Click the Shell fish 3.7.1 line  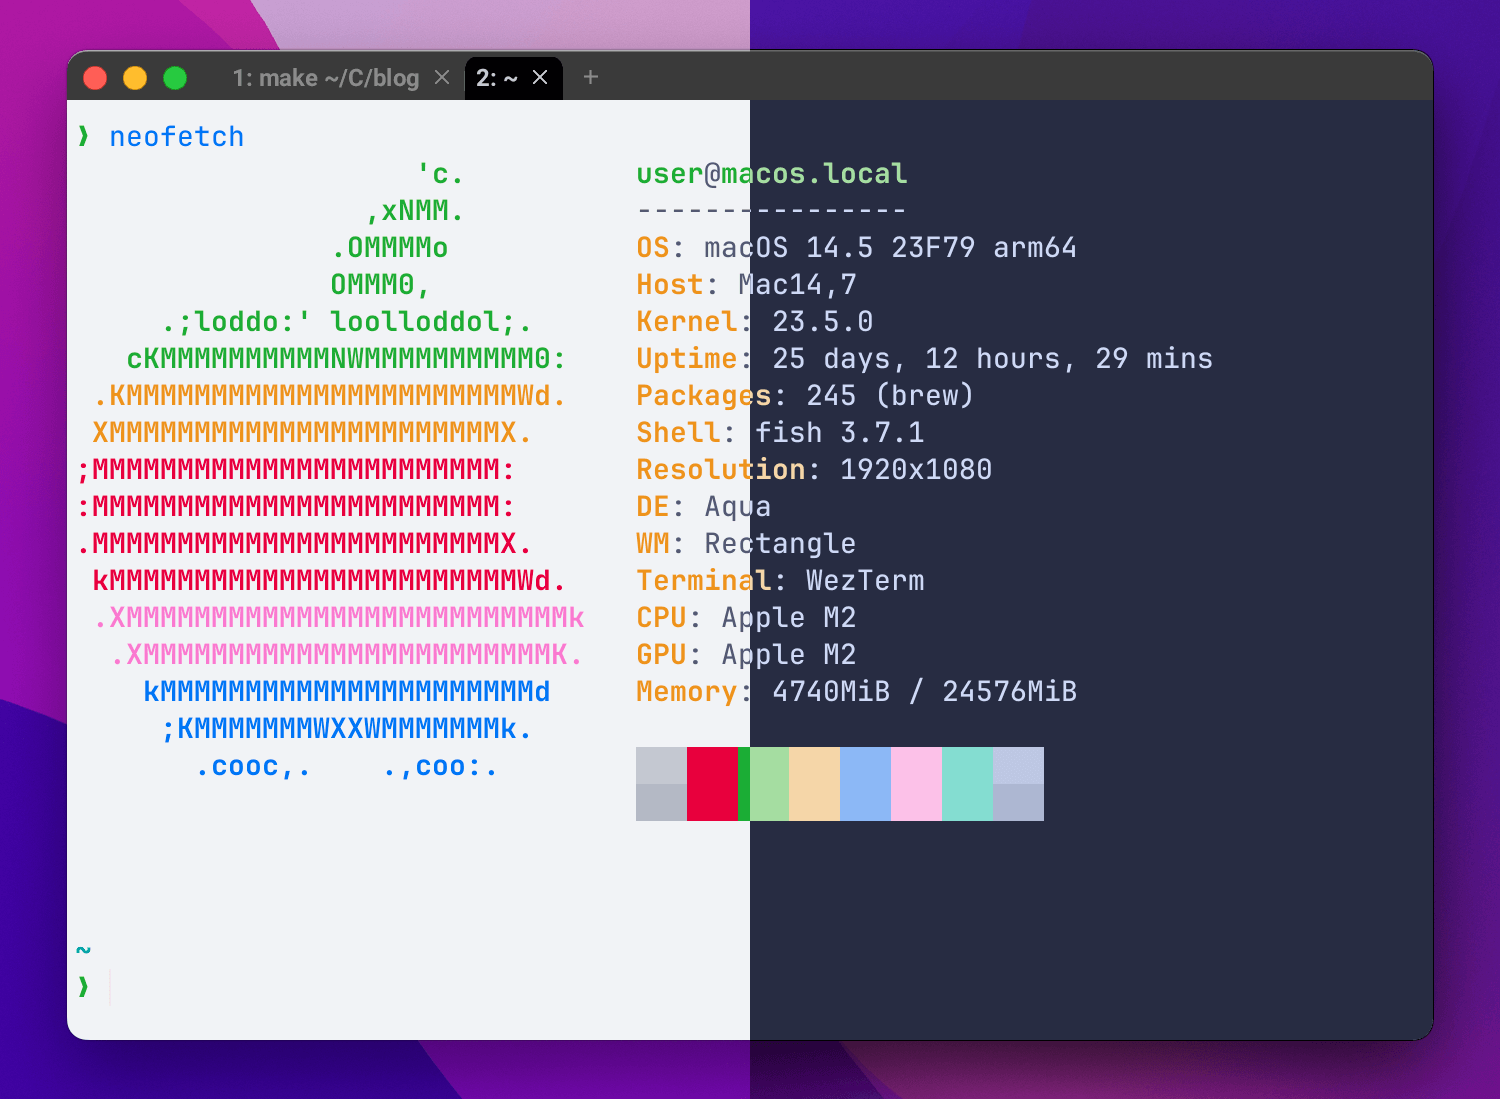point(780,433)
